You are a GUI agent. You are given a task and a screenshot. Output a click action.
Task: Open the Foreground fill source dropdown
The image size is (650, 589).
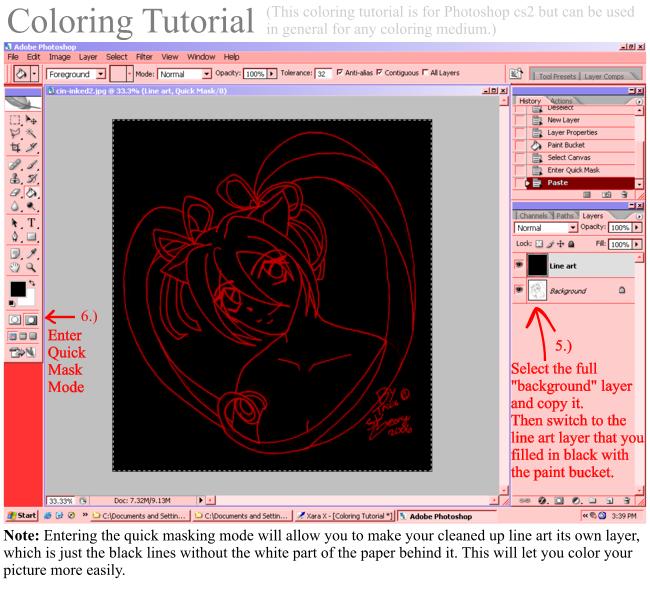pyautogui.click(x=101, y=74)
